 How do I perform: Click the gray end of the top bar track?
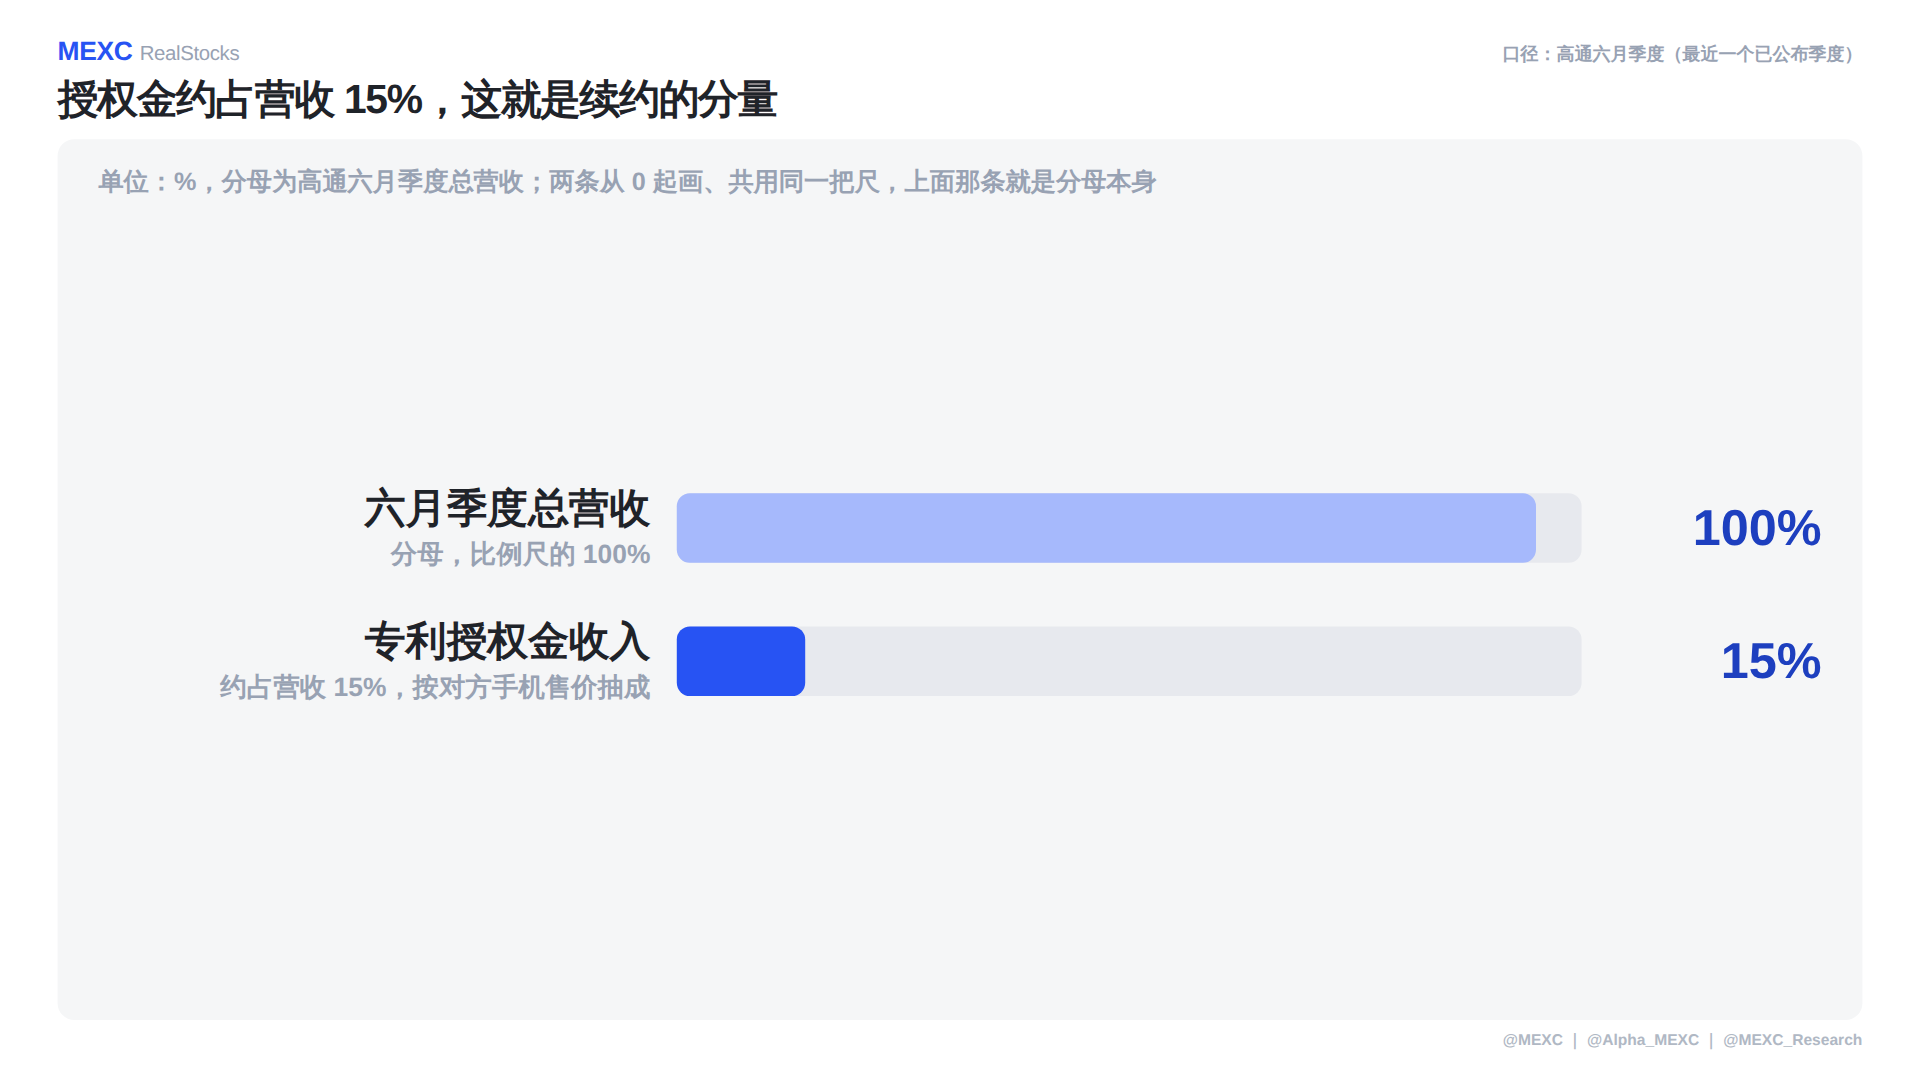pos(1559,528)
